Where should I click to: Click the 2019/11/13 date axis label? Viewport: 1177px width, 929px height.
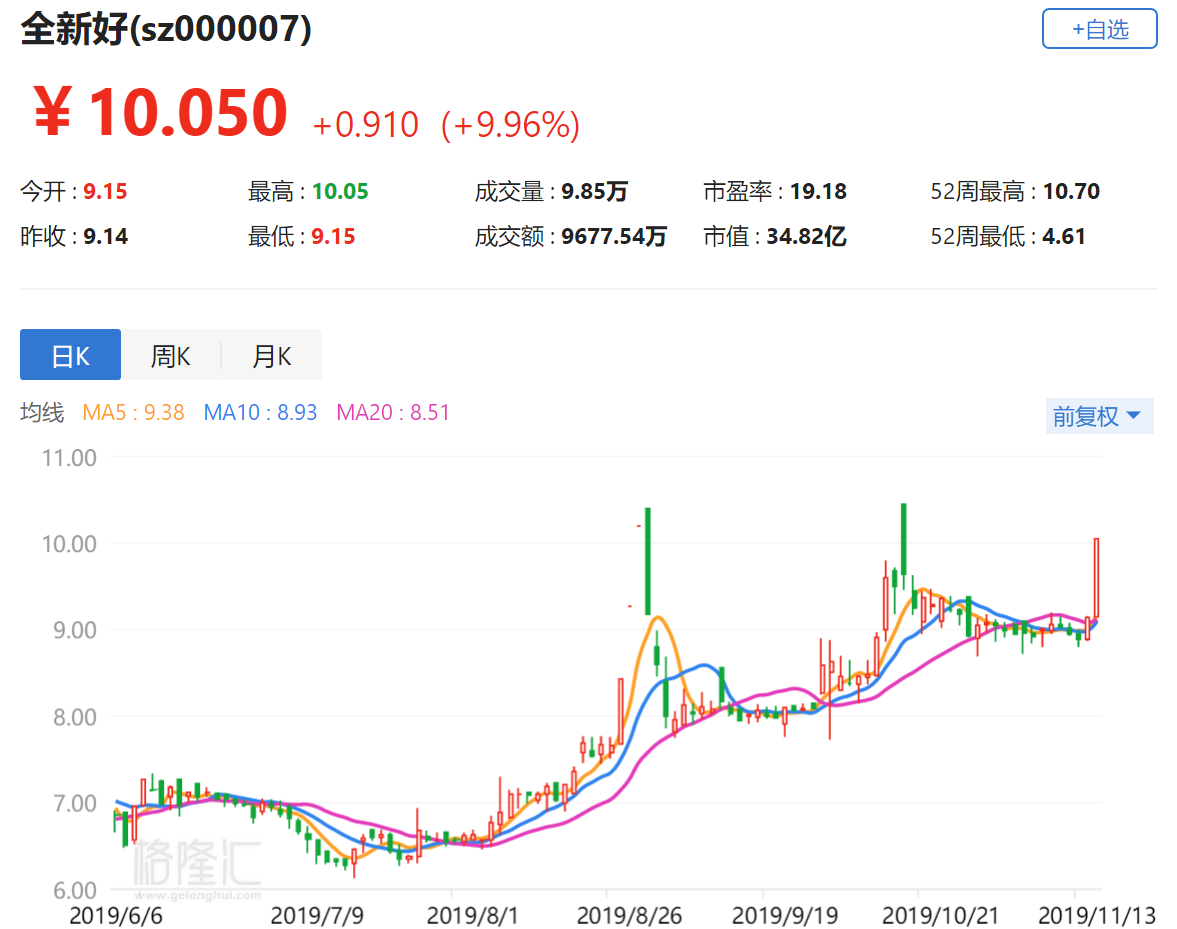pyautogui.click(x=1097, y=915)
